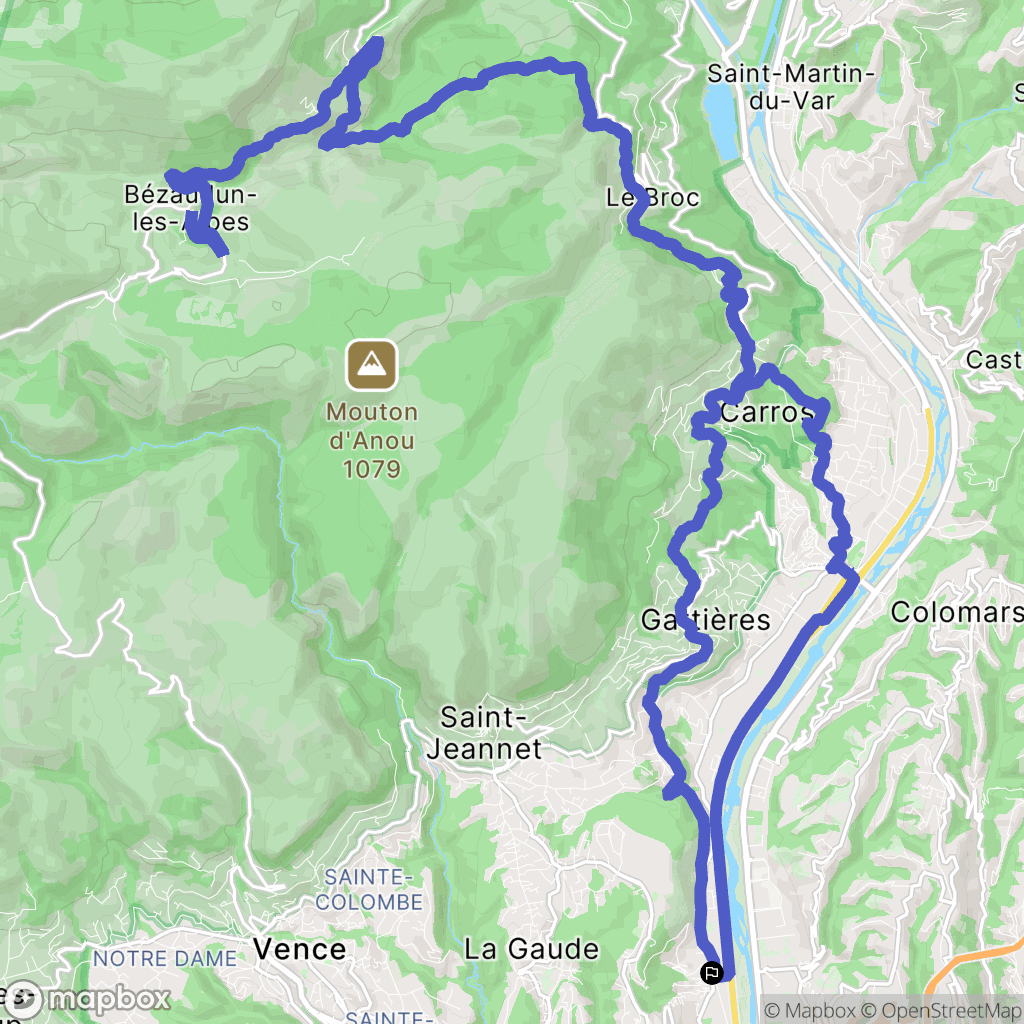Open the © Mapbox attribution link
Image resolution: width=1024 pixels, height=1024 pixels.
[x=810, y=1010]
